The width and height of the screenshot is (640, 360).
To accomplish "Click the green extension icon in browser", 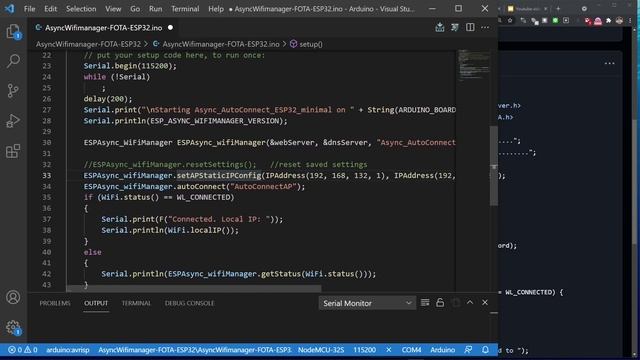I will pos(555,20).
